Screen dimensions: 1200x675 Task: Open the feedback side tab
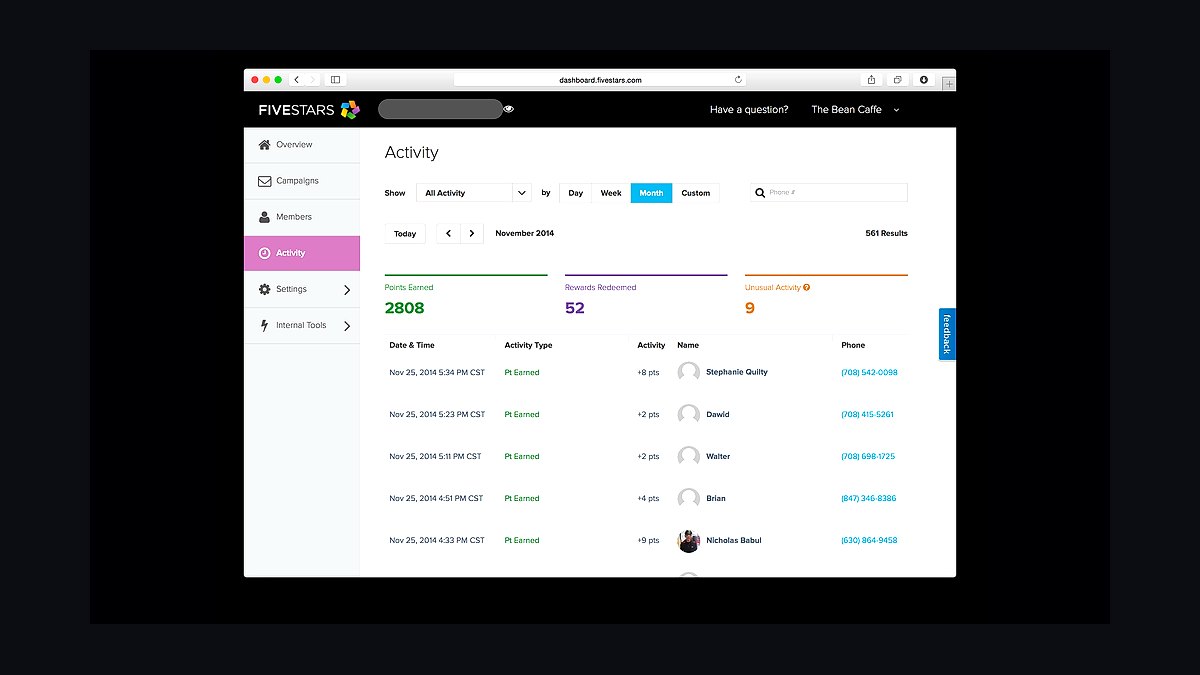tap(947, 334)
